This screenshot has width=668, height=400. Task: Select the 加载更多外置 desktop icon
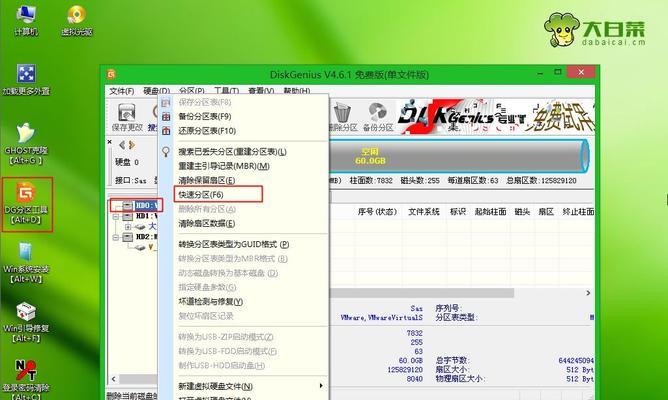(26, 79)
